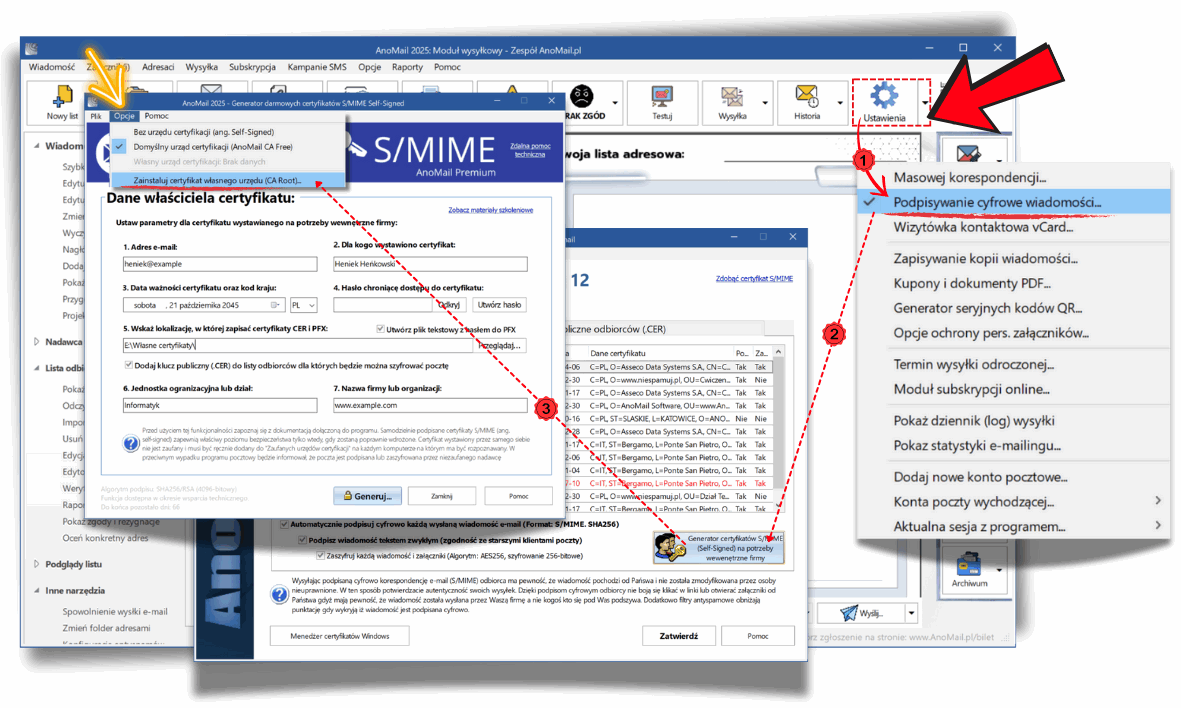Click the 'Nazwa firmy lub organizacji' field
The width and height of the screenshot is (1181, 708).
[430, 405]
